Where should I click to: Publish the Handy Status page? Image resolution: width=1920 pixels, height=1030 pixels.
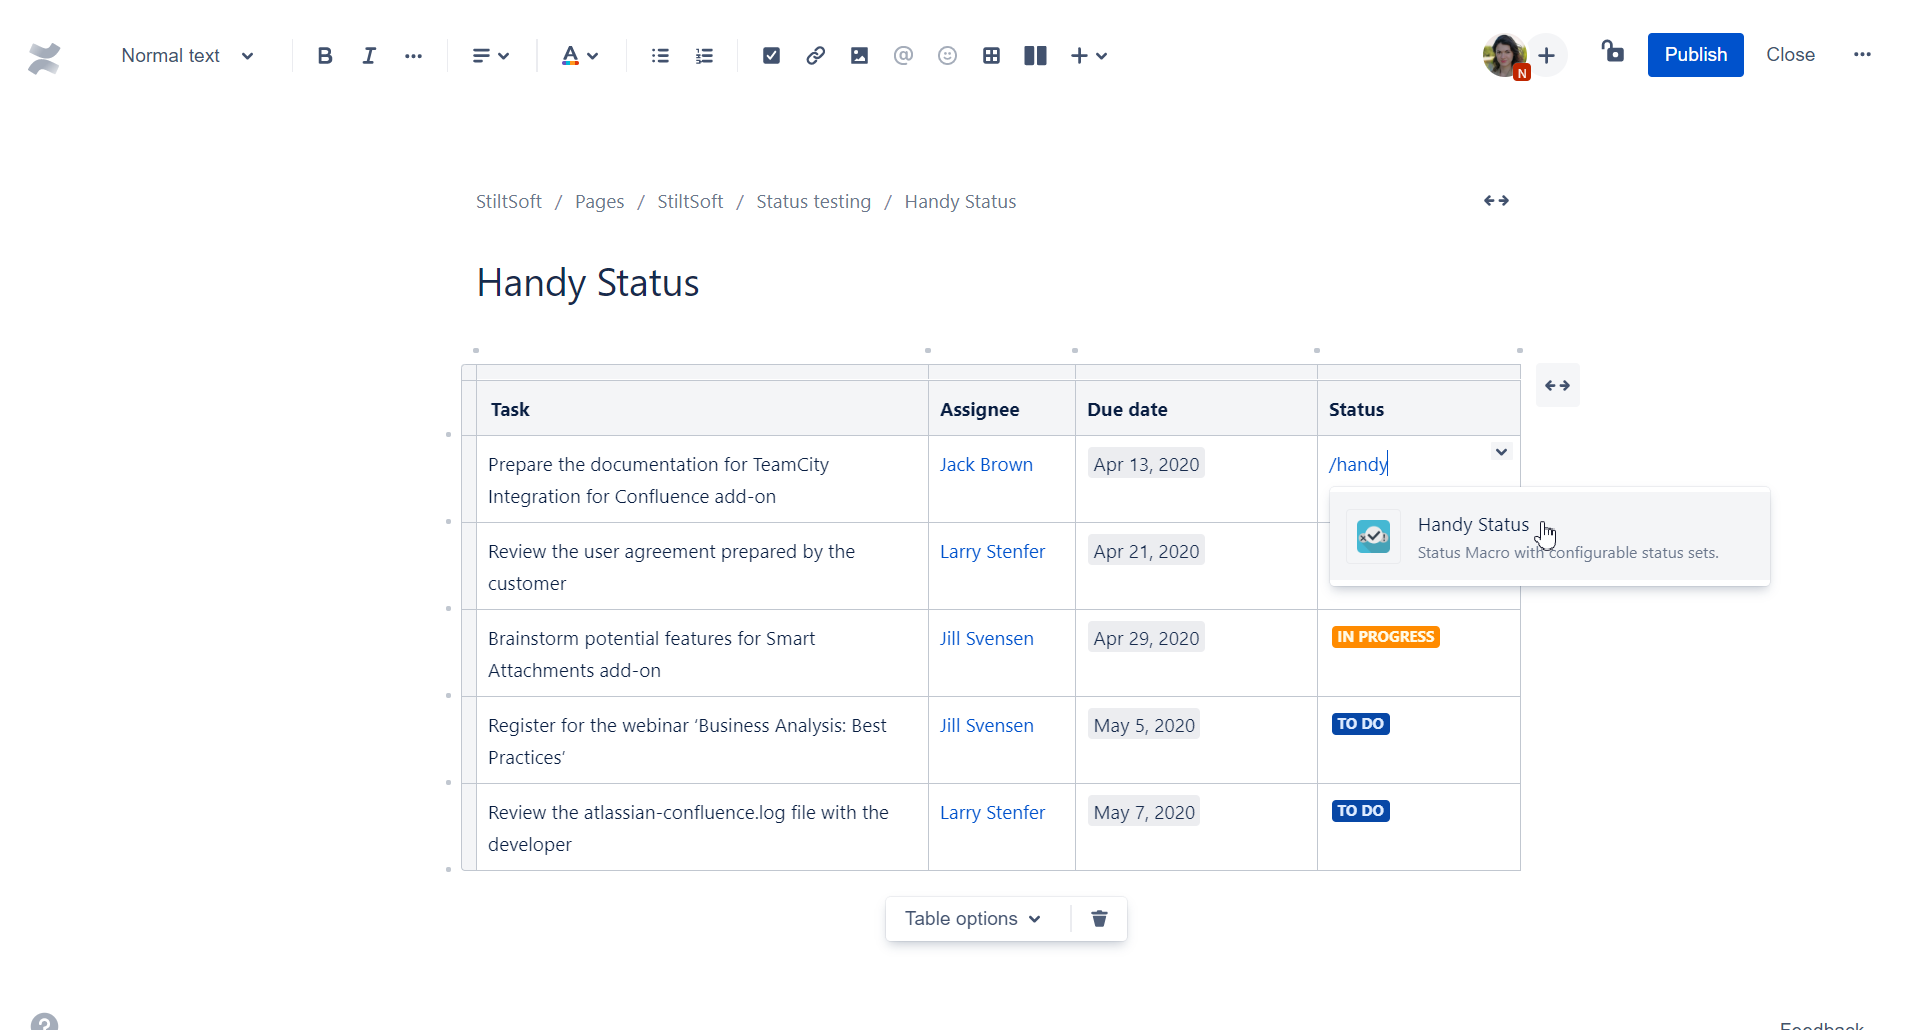coord(1694,55)
